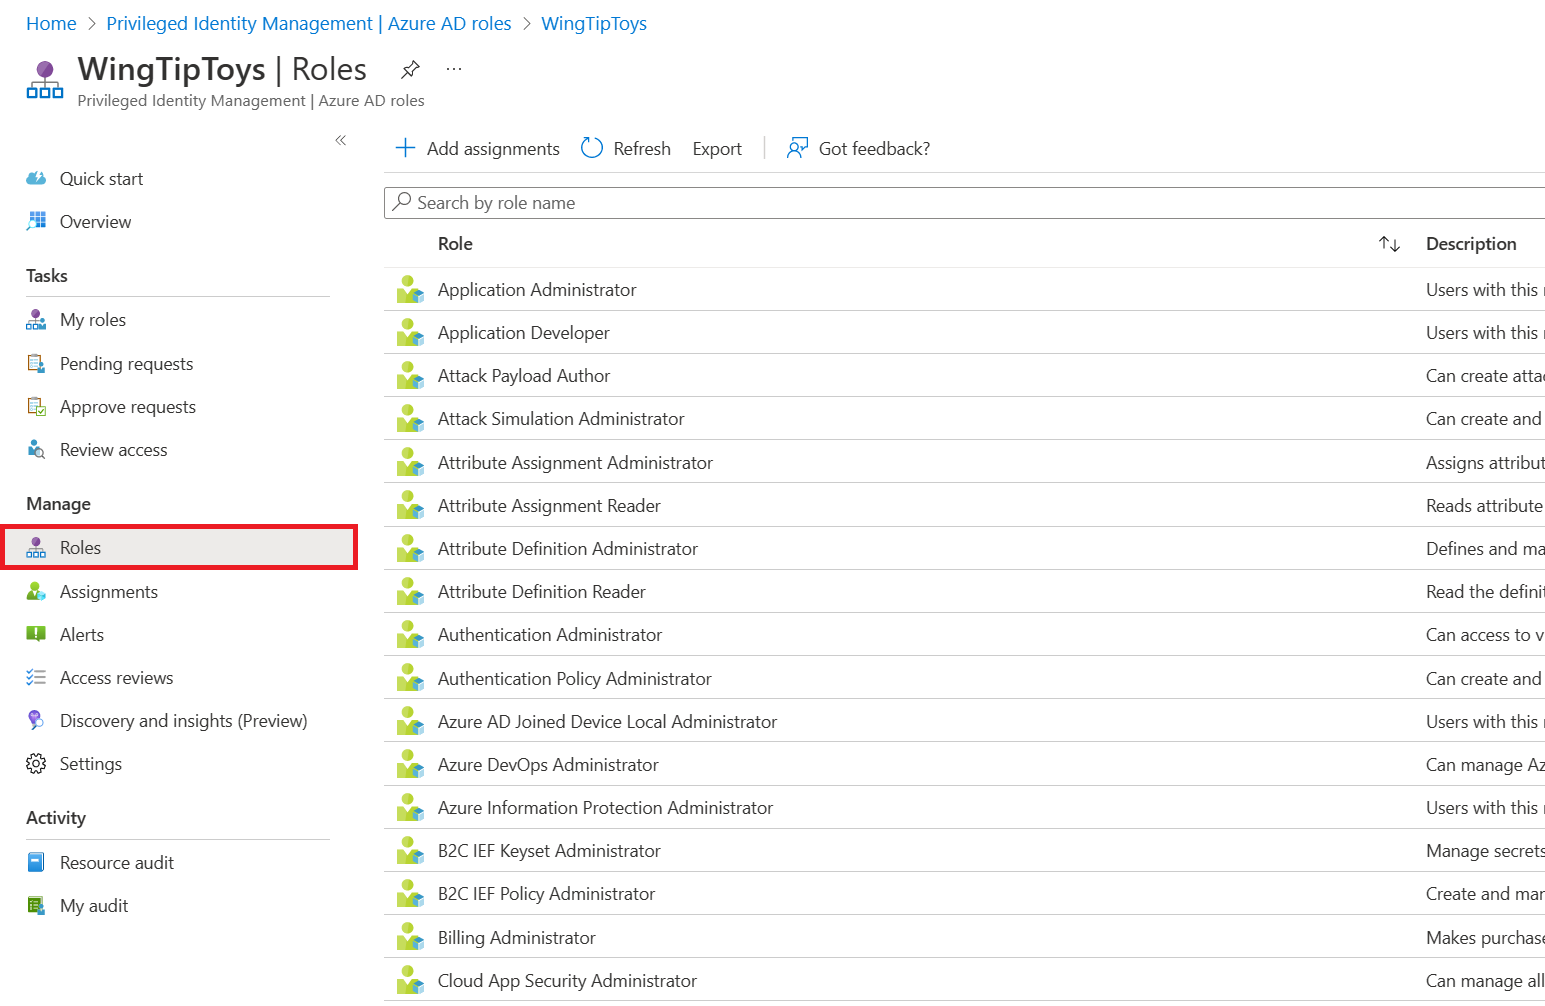Click the plus icon for Add assignments
Viewport: 1545px width, 1006px height.
(405, 148)
